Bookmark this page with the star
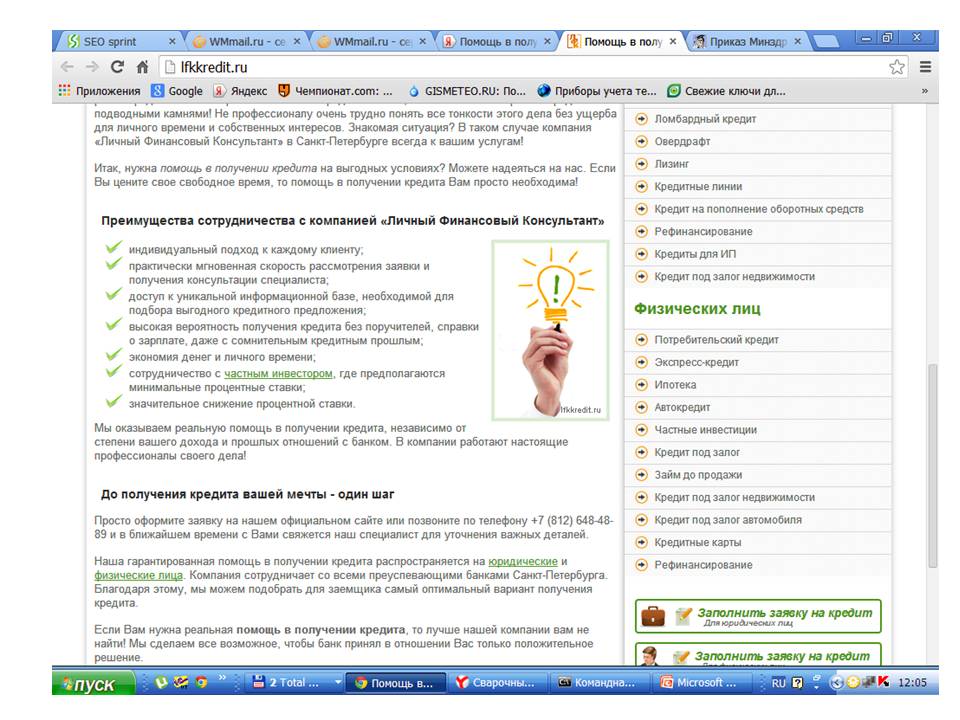The height and width of the screenshot is (720, 960). 896,67
